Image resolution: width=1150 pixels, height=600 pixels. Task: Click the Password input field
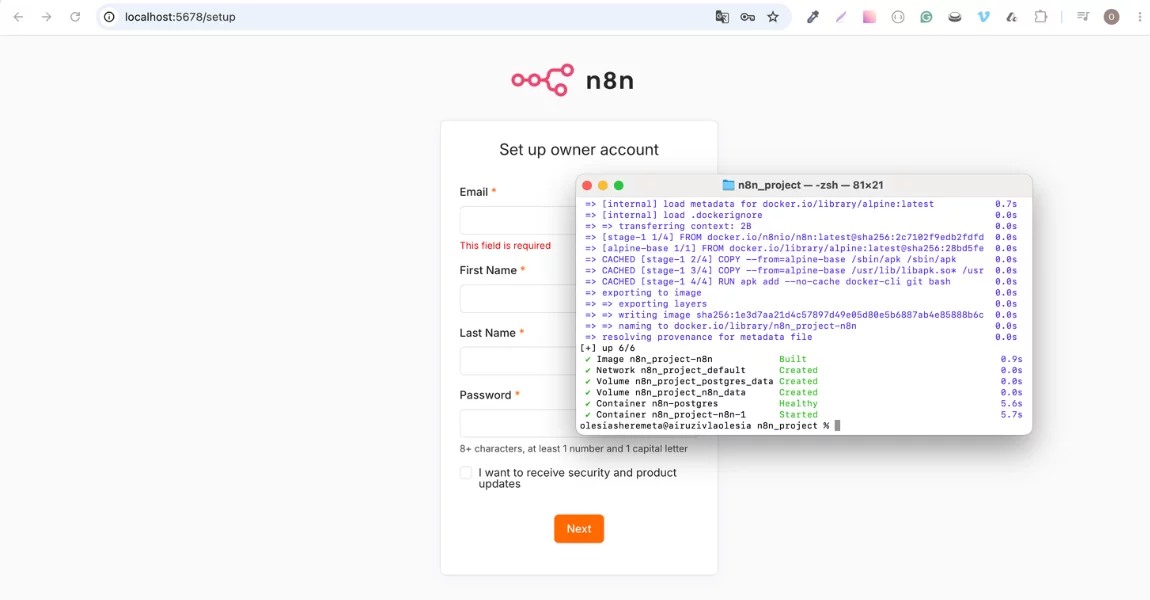tap(518, 423)
